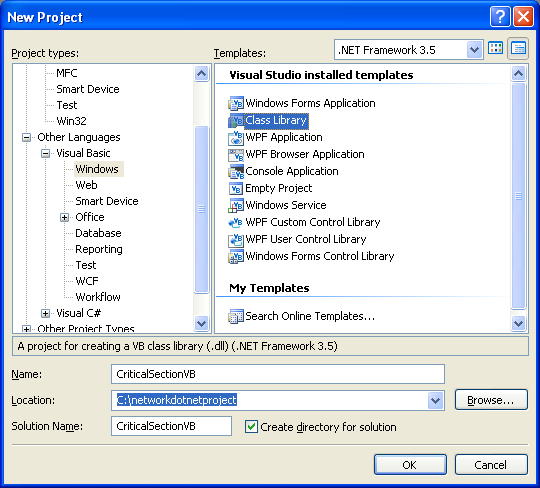Click templates list scrollbar up arrow
This screenshot has height=488, width=540.
click(518, 73)
